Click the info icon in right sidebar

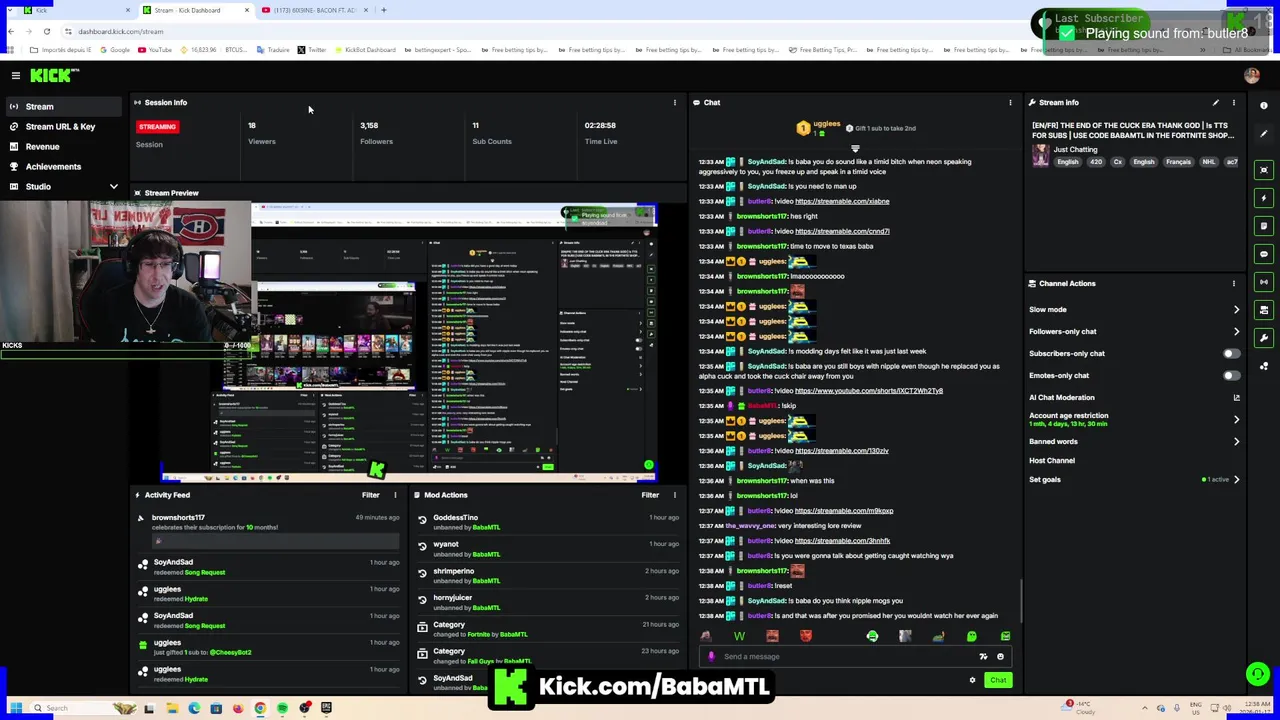[1264, 105]
